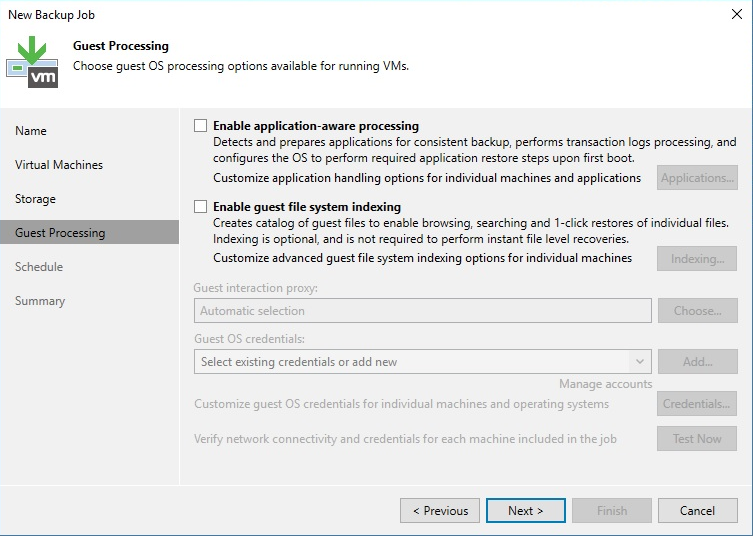753x536 pixels.
Task: Click the Finish button
Action: (x=612, y=511)
